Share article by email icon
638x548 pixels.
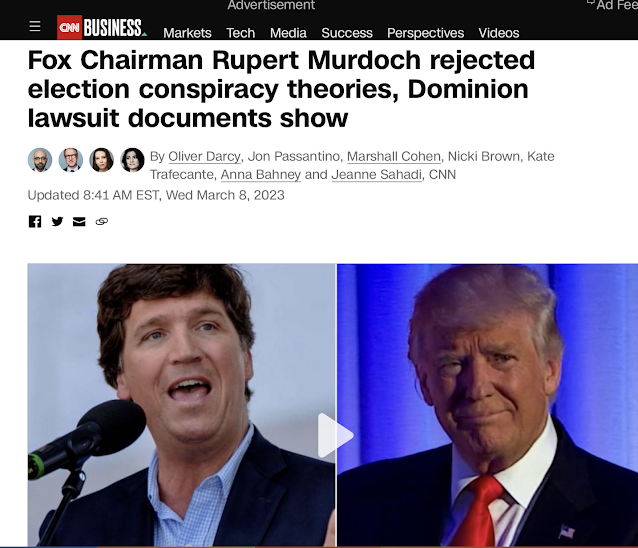click(x=79, y=221)
